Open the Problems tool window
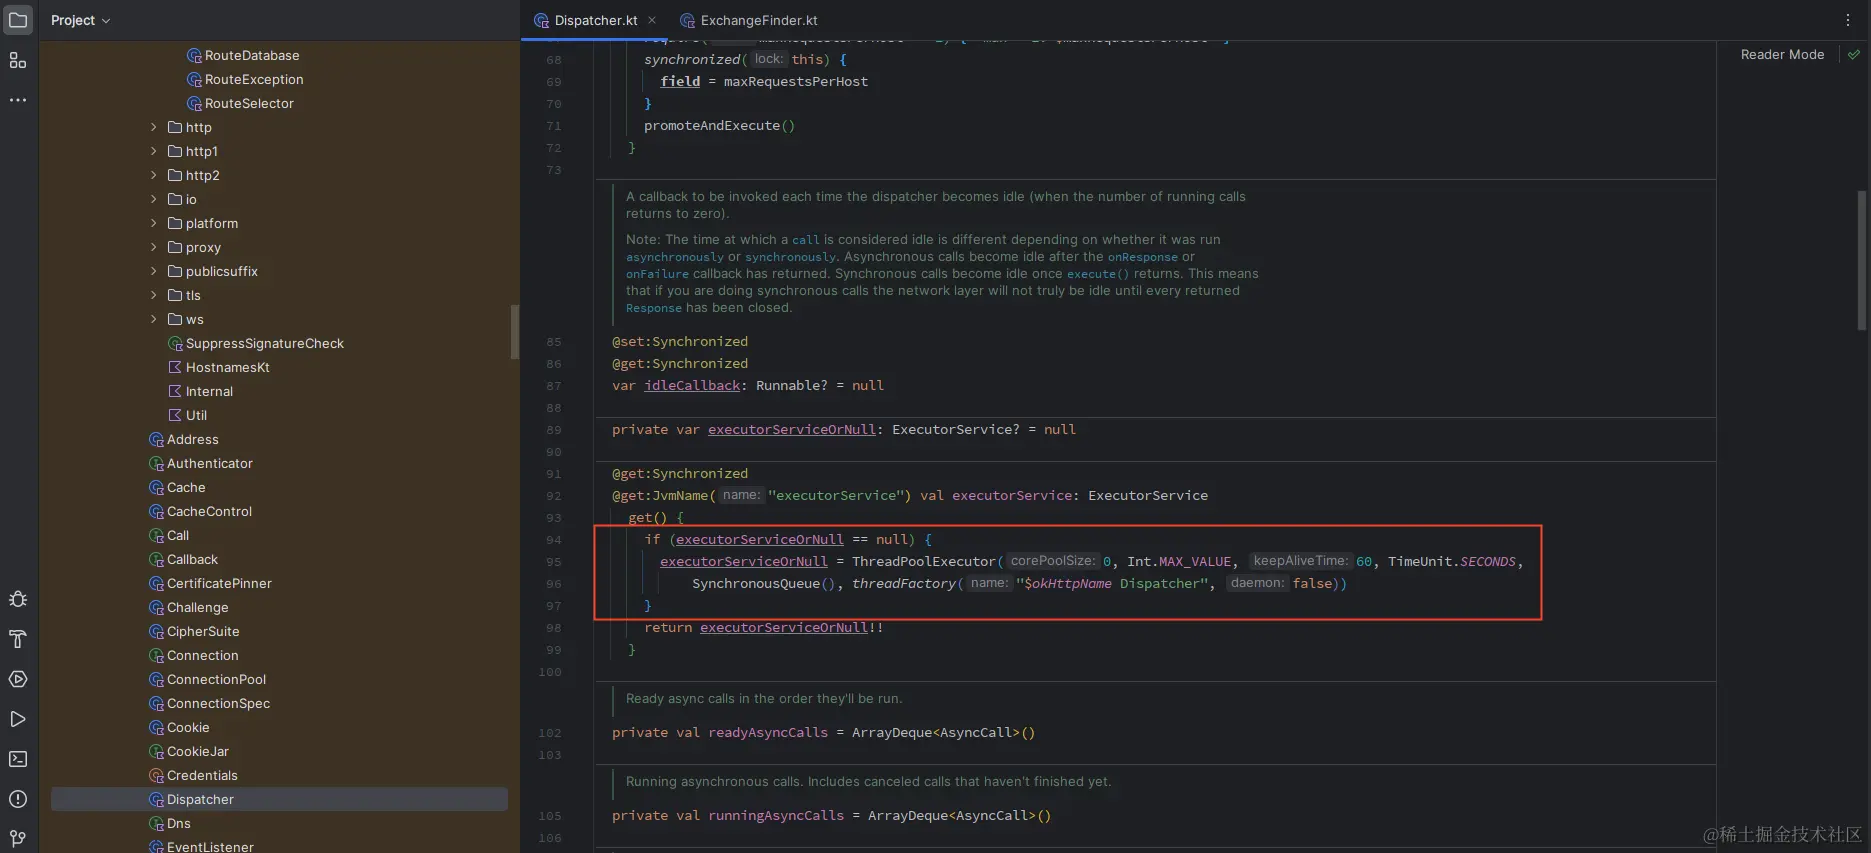 [x=18, y=799]
